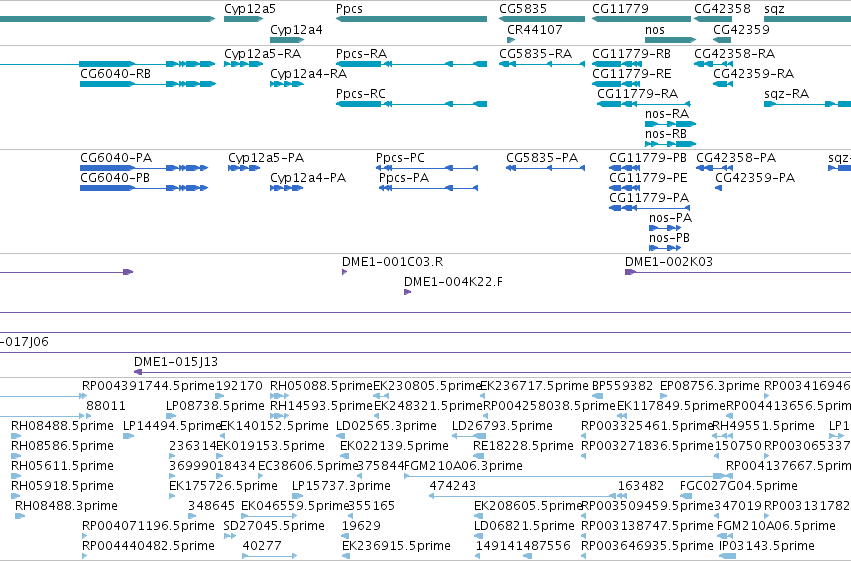Select the DME1-002K03 clone feature
This screenshot has width=851, height=561.
(738, 272)
